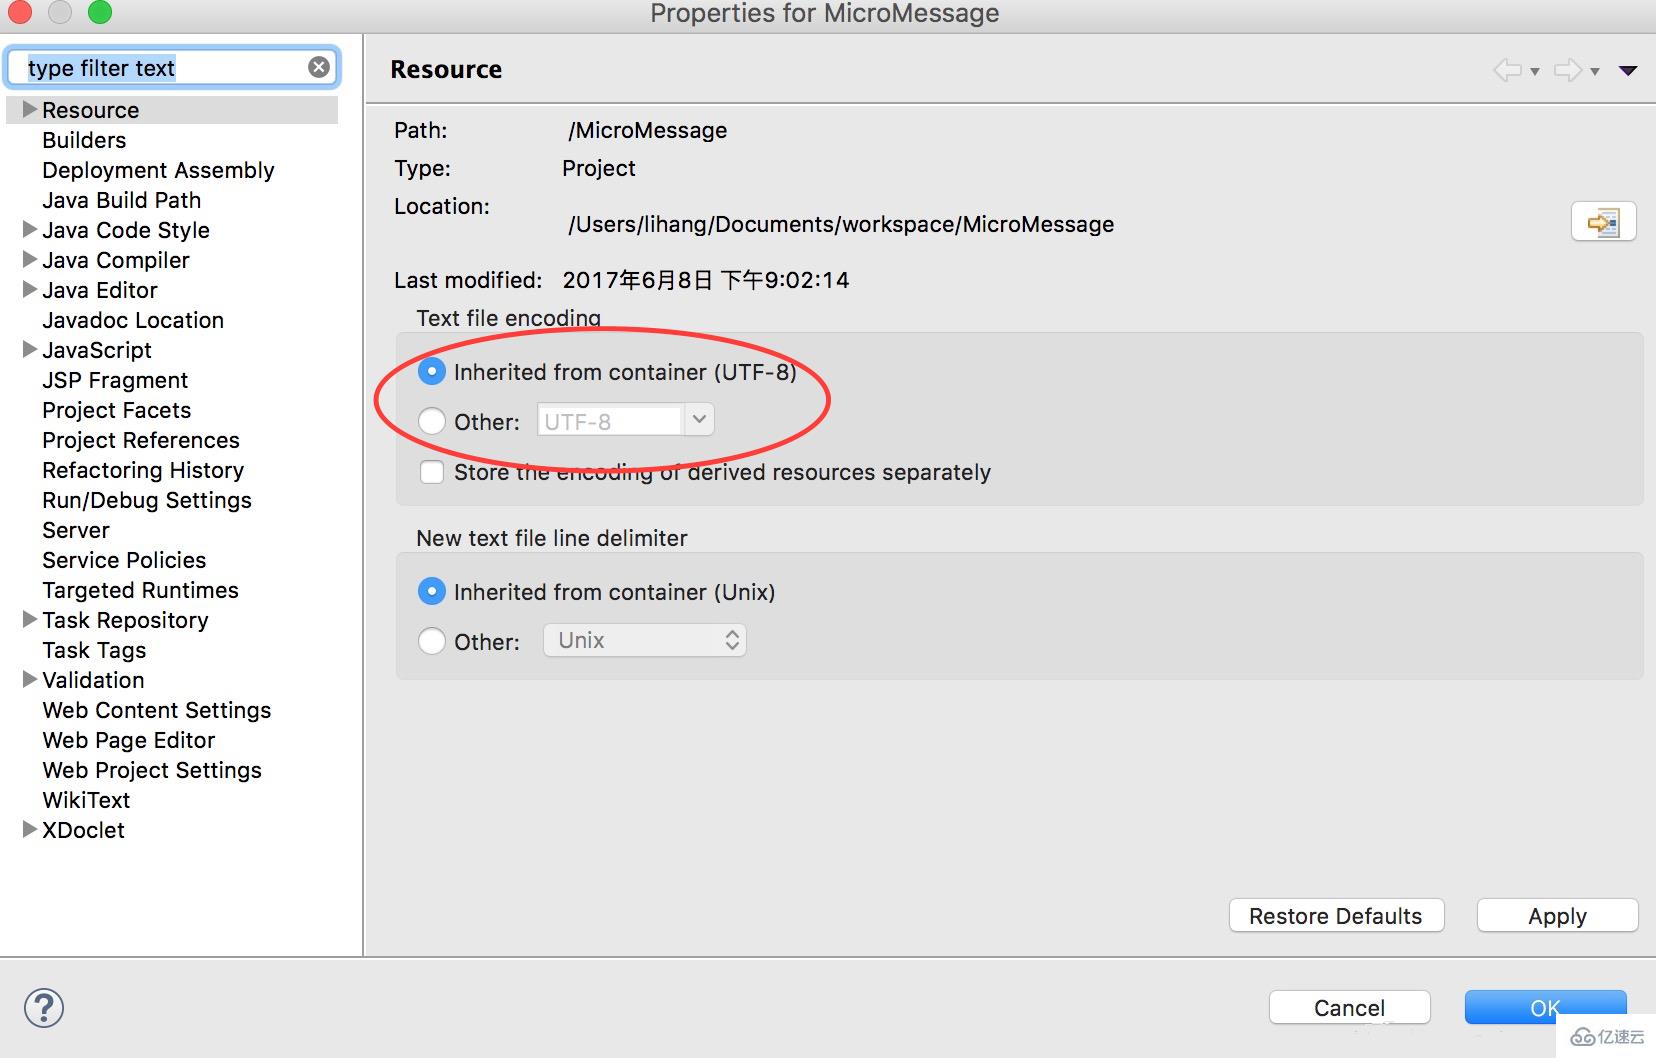The width and height of the screenshot is (1656, 1058).
Task: Select the Server page
Action: (x=76, y=530)
